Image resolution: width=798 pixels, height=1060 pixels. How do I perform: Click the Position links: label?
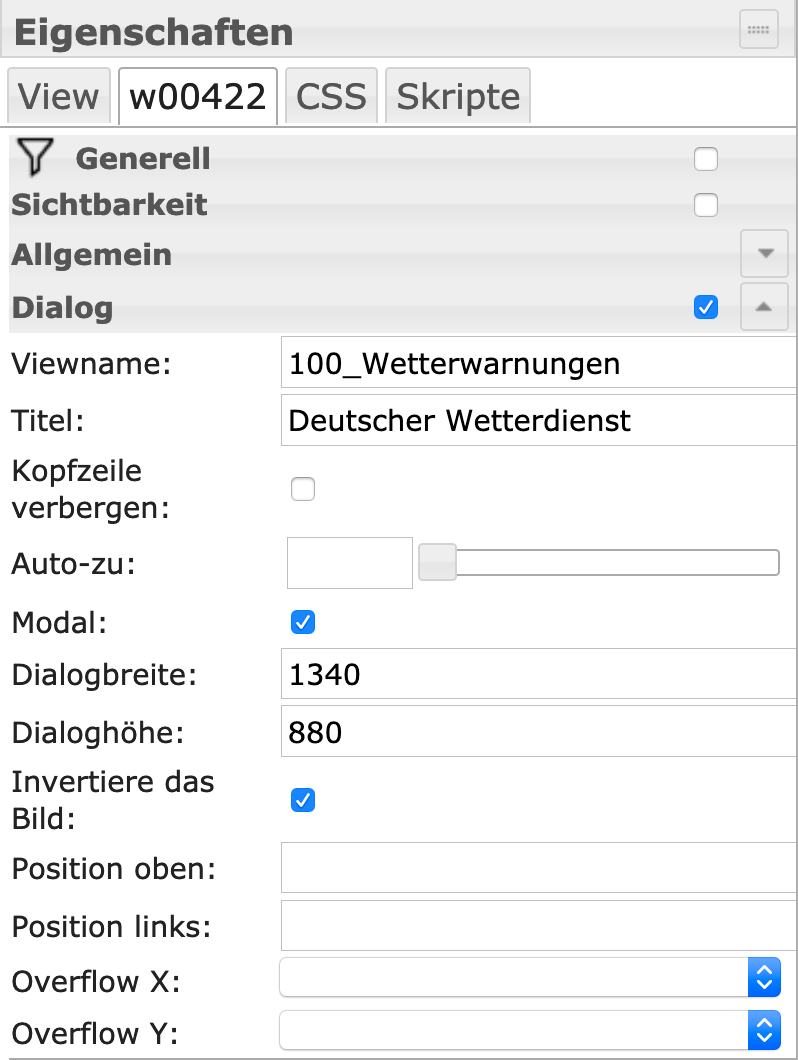(x=112, y=926)
